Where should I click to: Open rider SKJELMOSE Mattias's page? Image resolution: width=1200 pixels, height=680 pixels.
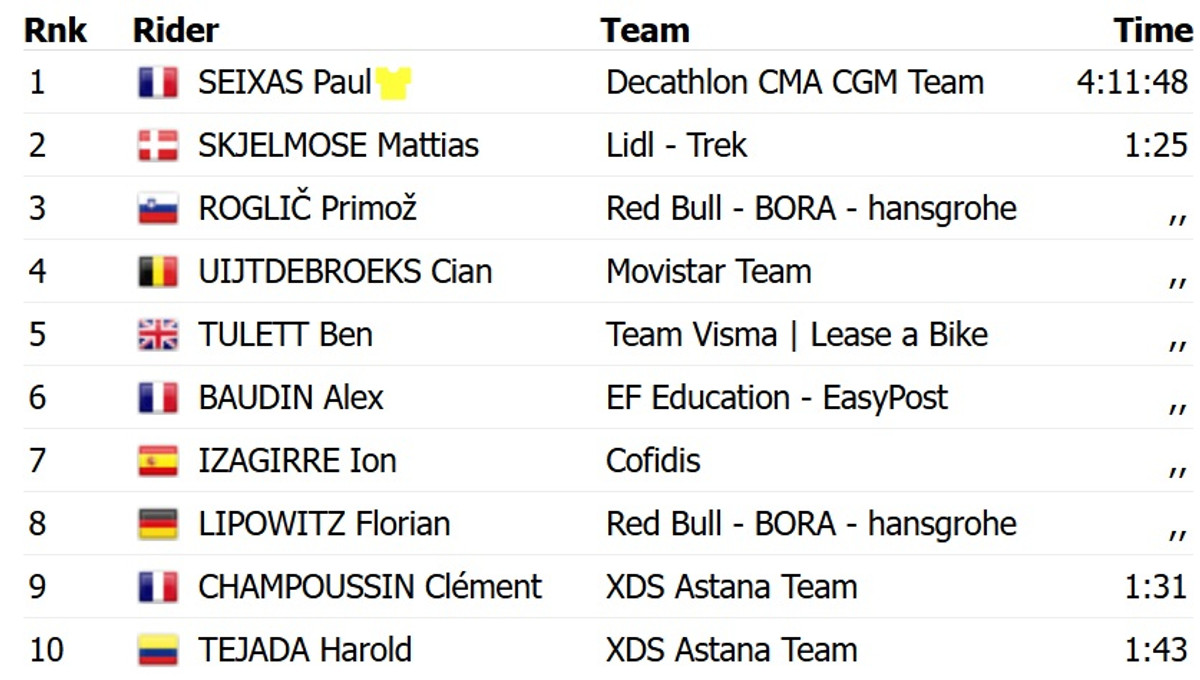coord(338,145)
